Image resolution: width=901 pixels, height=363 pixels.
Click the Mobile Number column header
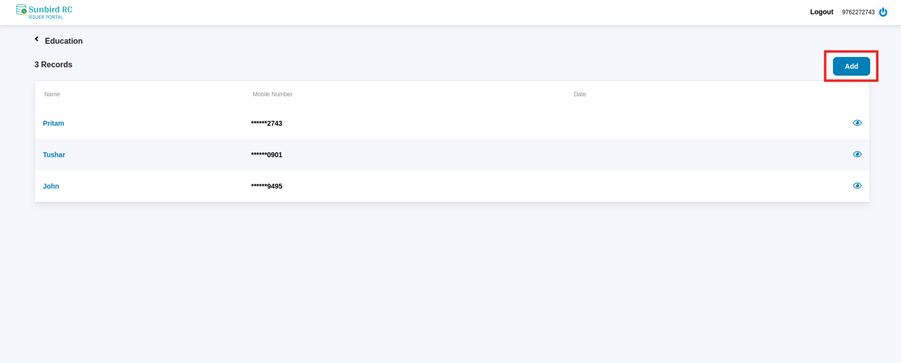pyautogui.click(x=272, y=94)
